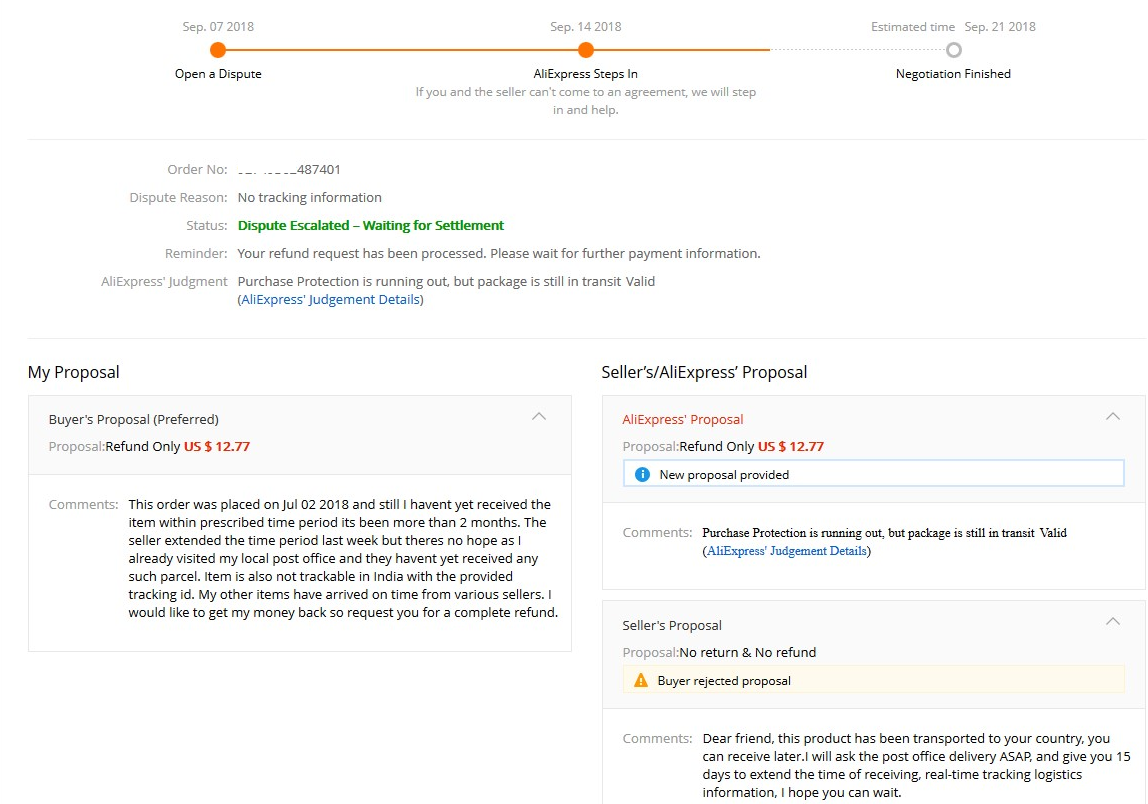The height and width of the screenshot is (804, 1148).
Task: Click the order number ending 487401
Action: coord(289,170)
